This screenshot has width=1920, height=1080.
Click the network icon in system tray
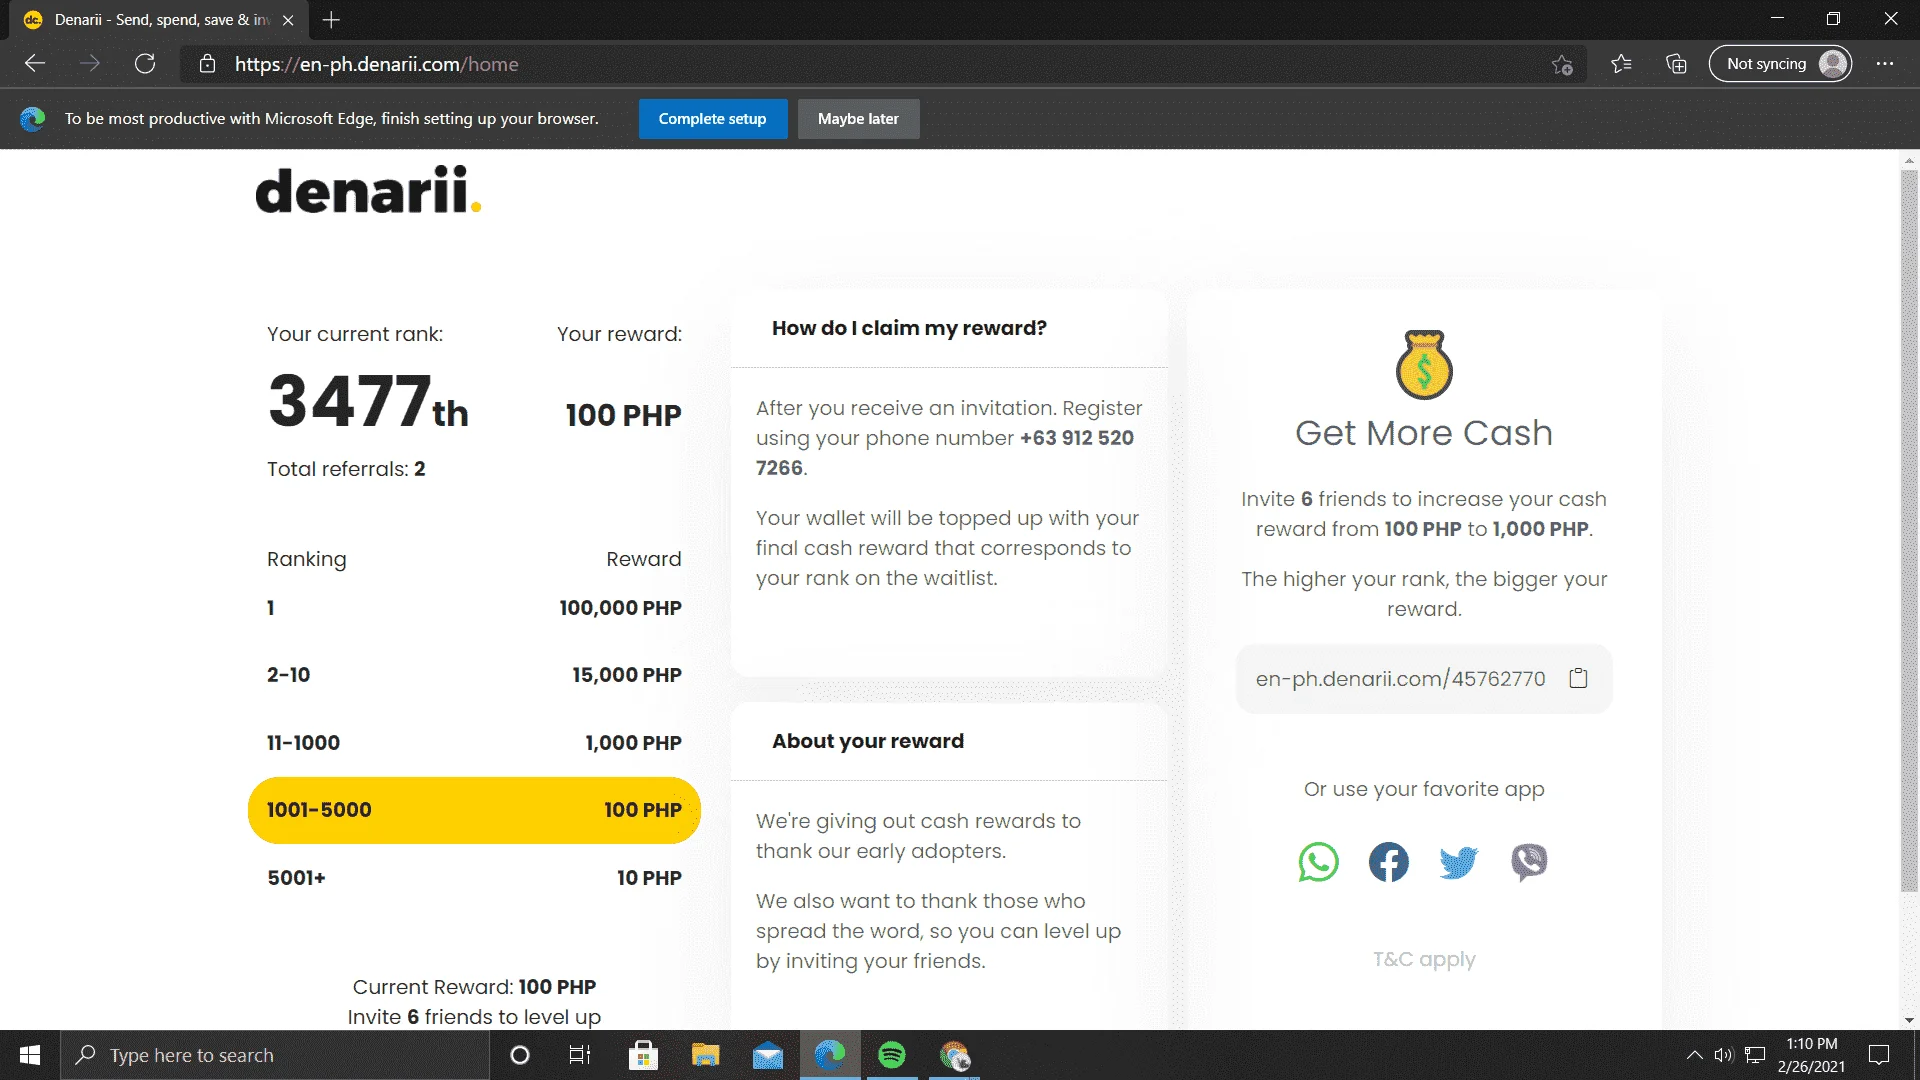[1755, 1055]
